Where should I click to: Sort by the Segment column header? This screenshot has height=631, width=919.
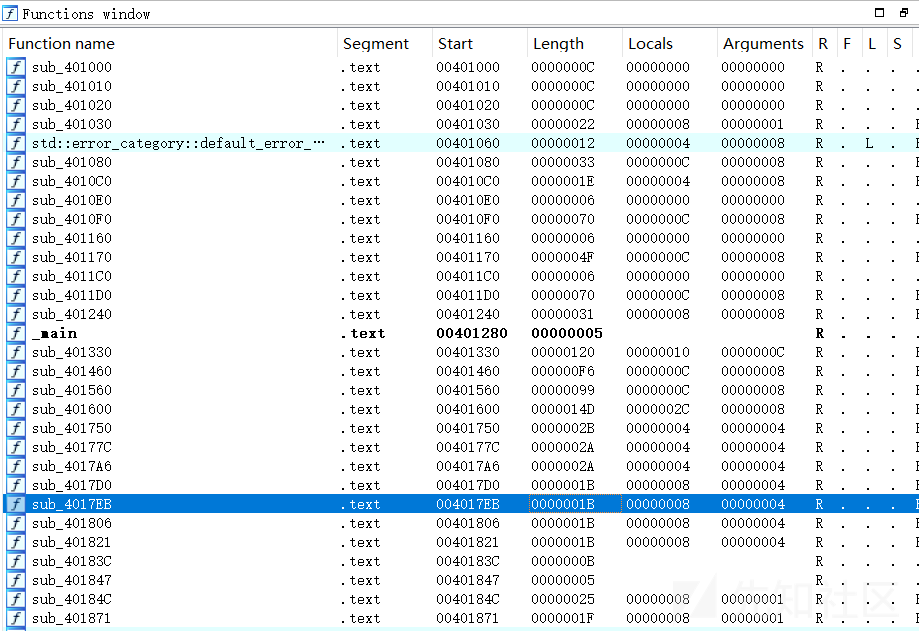[x=384, y=43]
